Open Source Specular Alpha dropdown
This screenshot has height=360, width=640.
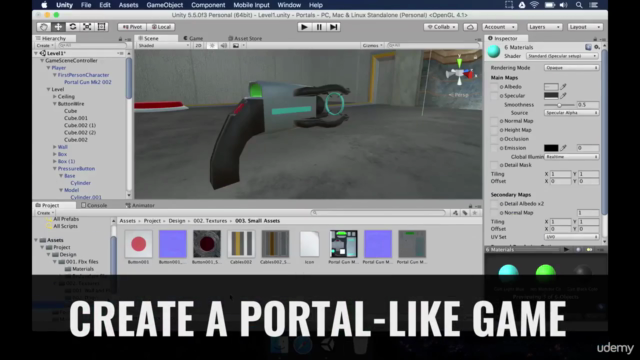click(x=571, y=113)
